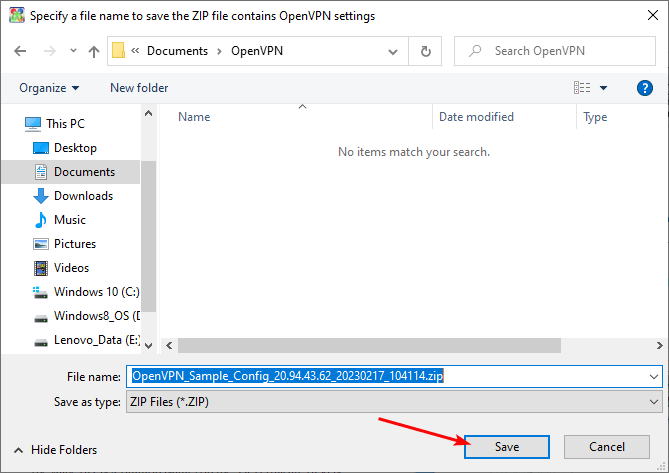Screen dimensions: 669x473
Task: Click the Save button
Action: pyautogui.click(x=506, y=447)
